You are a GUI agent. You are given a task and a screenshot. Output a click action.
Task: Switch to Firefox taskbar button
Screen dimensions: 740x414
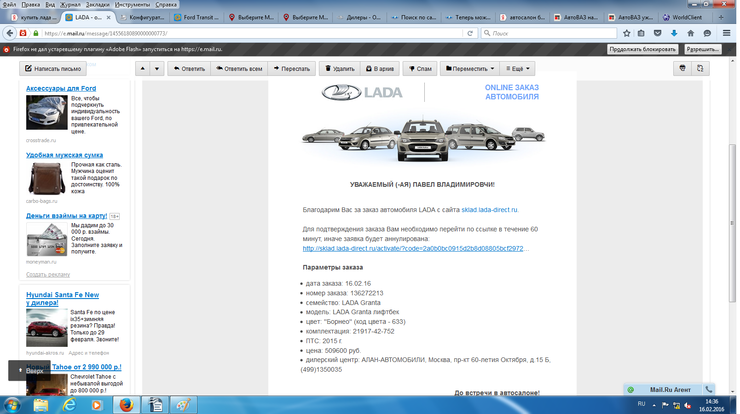126,405
